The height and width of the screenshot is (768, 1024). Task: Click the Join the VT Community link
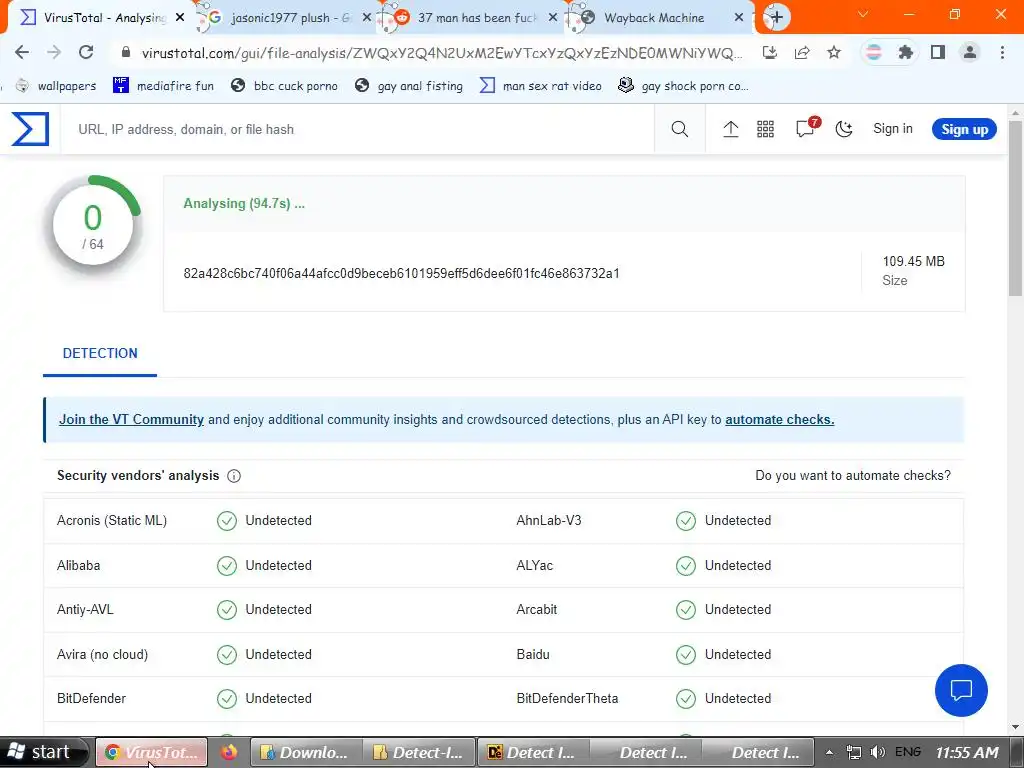131,419
